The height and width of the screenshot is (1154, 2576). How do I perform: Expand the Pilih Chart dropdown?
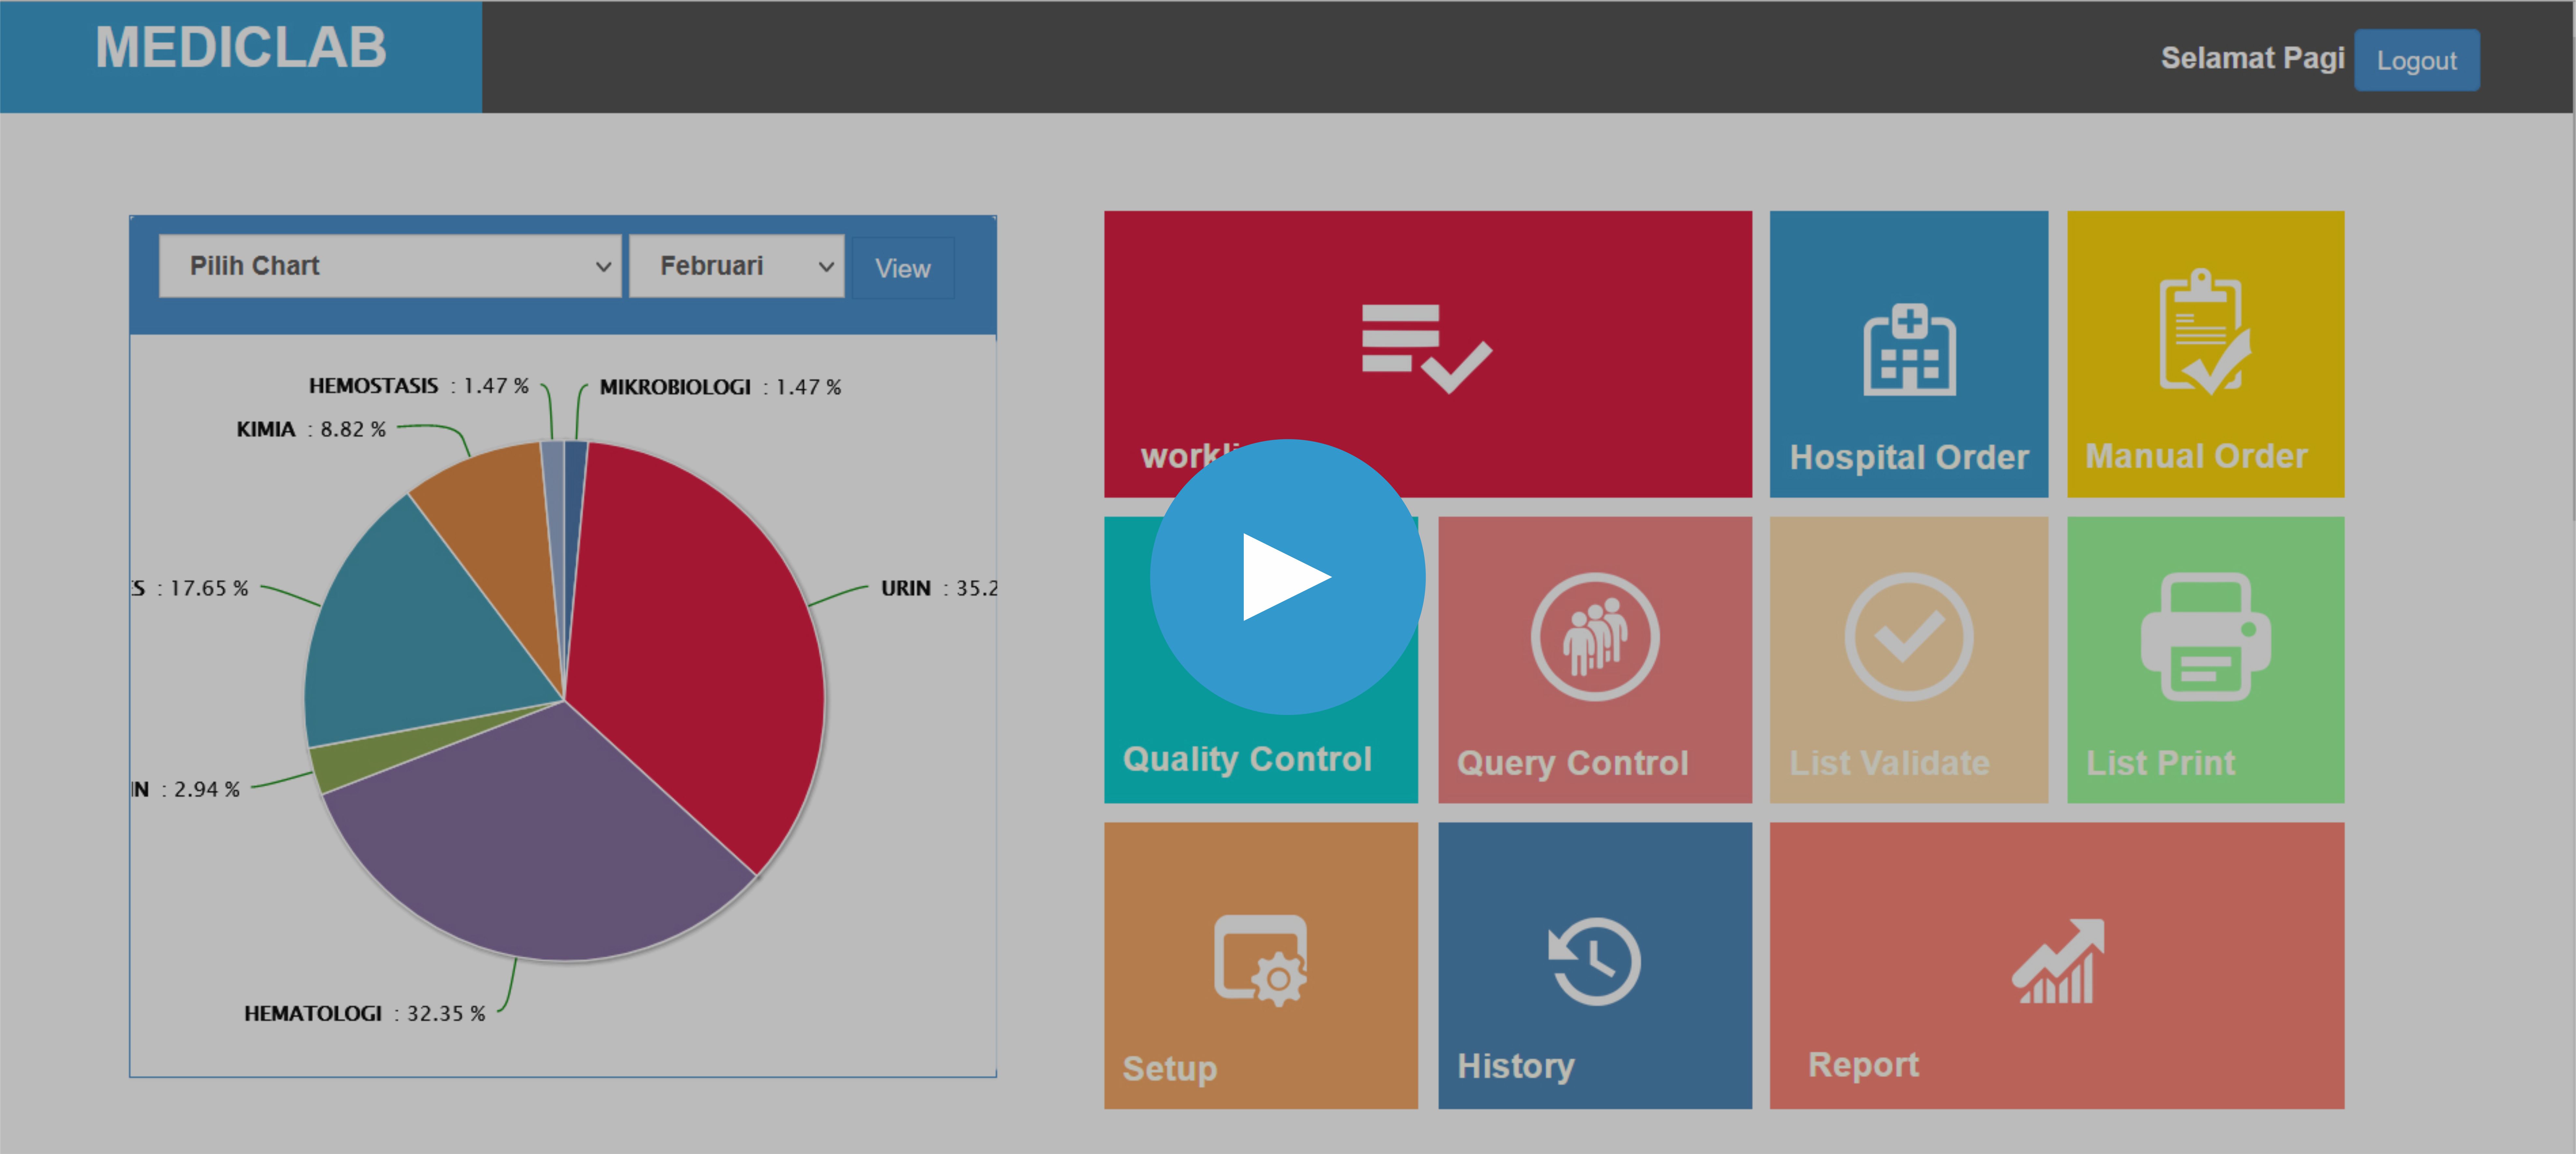point(390,266)
